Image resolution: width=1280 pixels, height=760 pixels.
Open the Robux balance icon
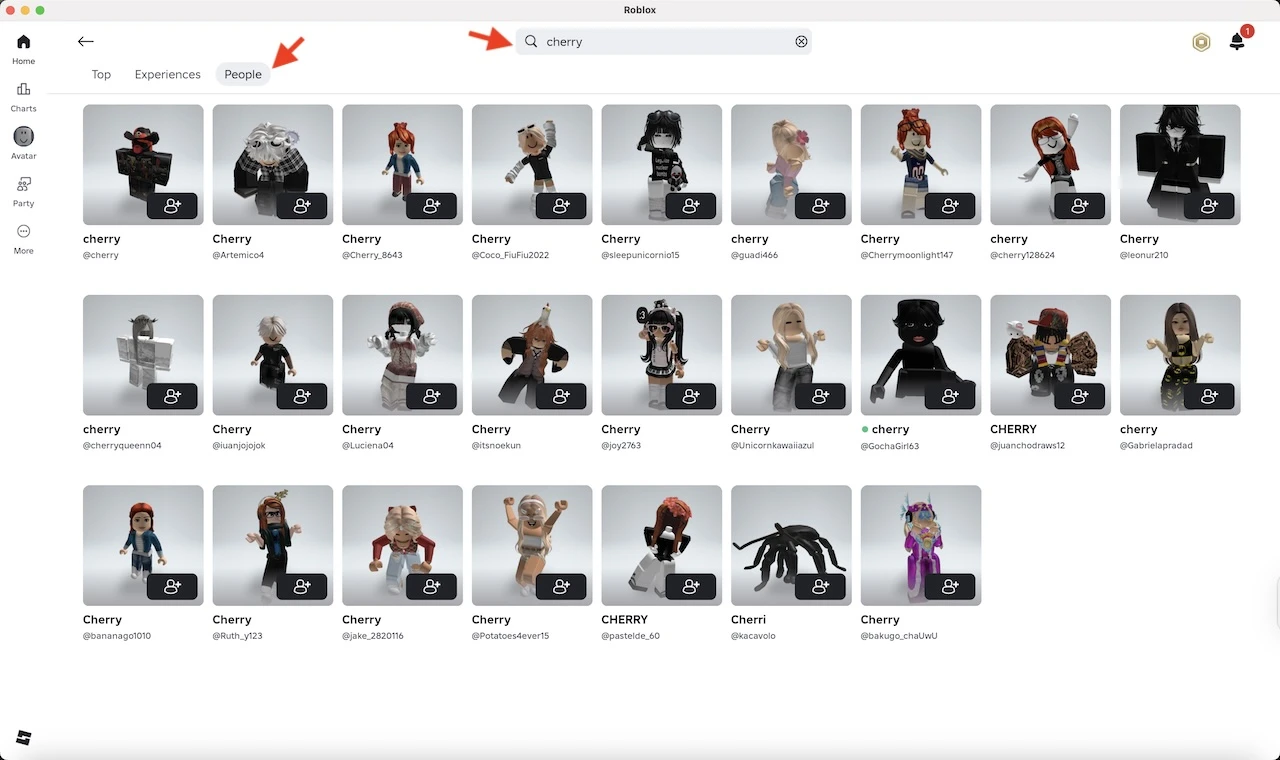[1201, 42]
